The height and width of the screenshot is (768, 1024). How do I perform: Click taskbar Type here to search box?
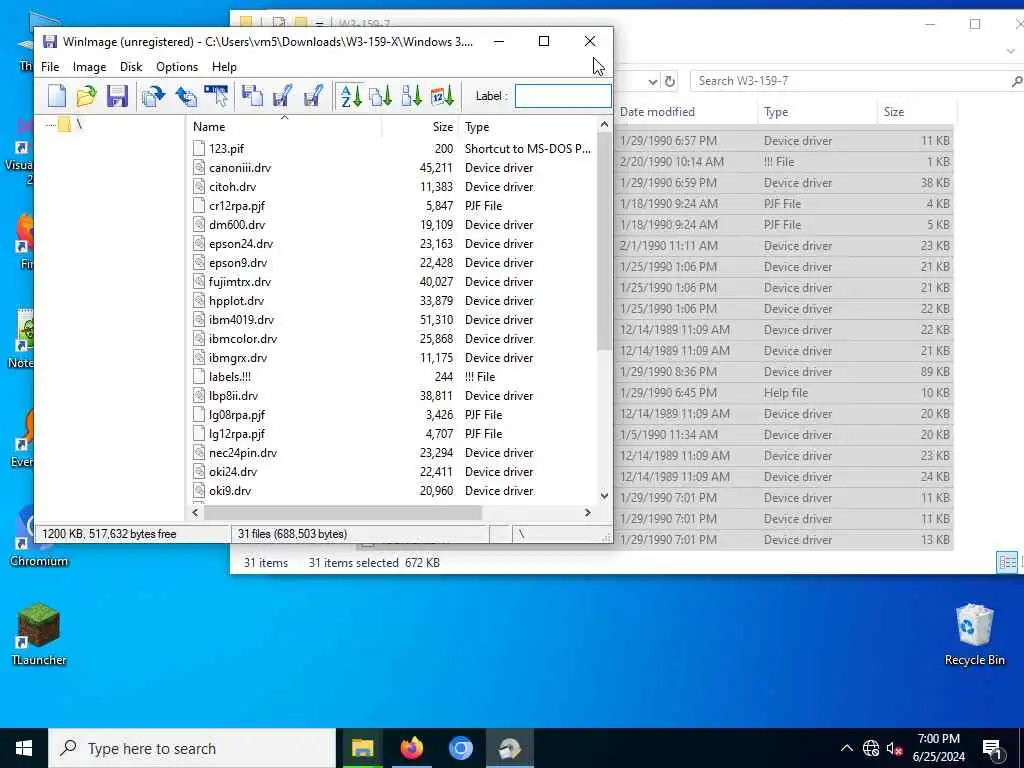coord(192,748)
